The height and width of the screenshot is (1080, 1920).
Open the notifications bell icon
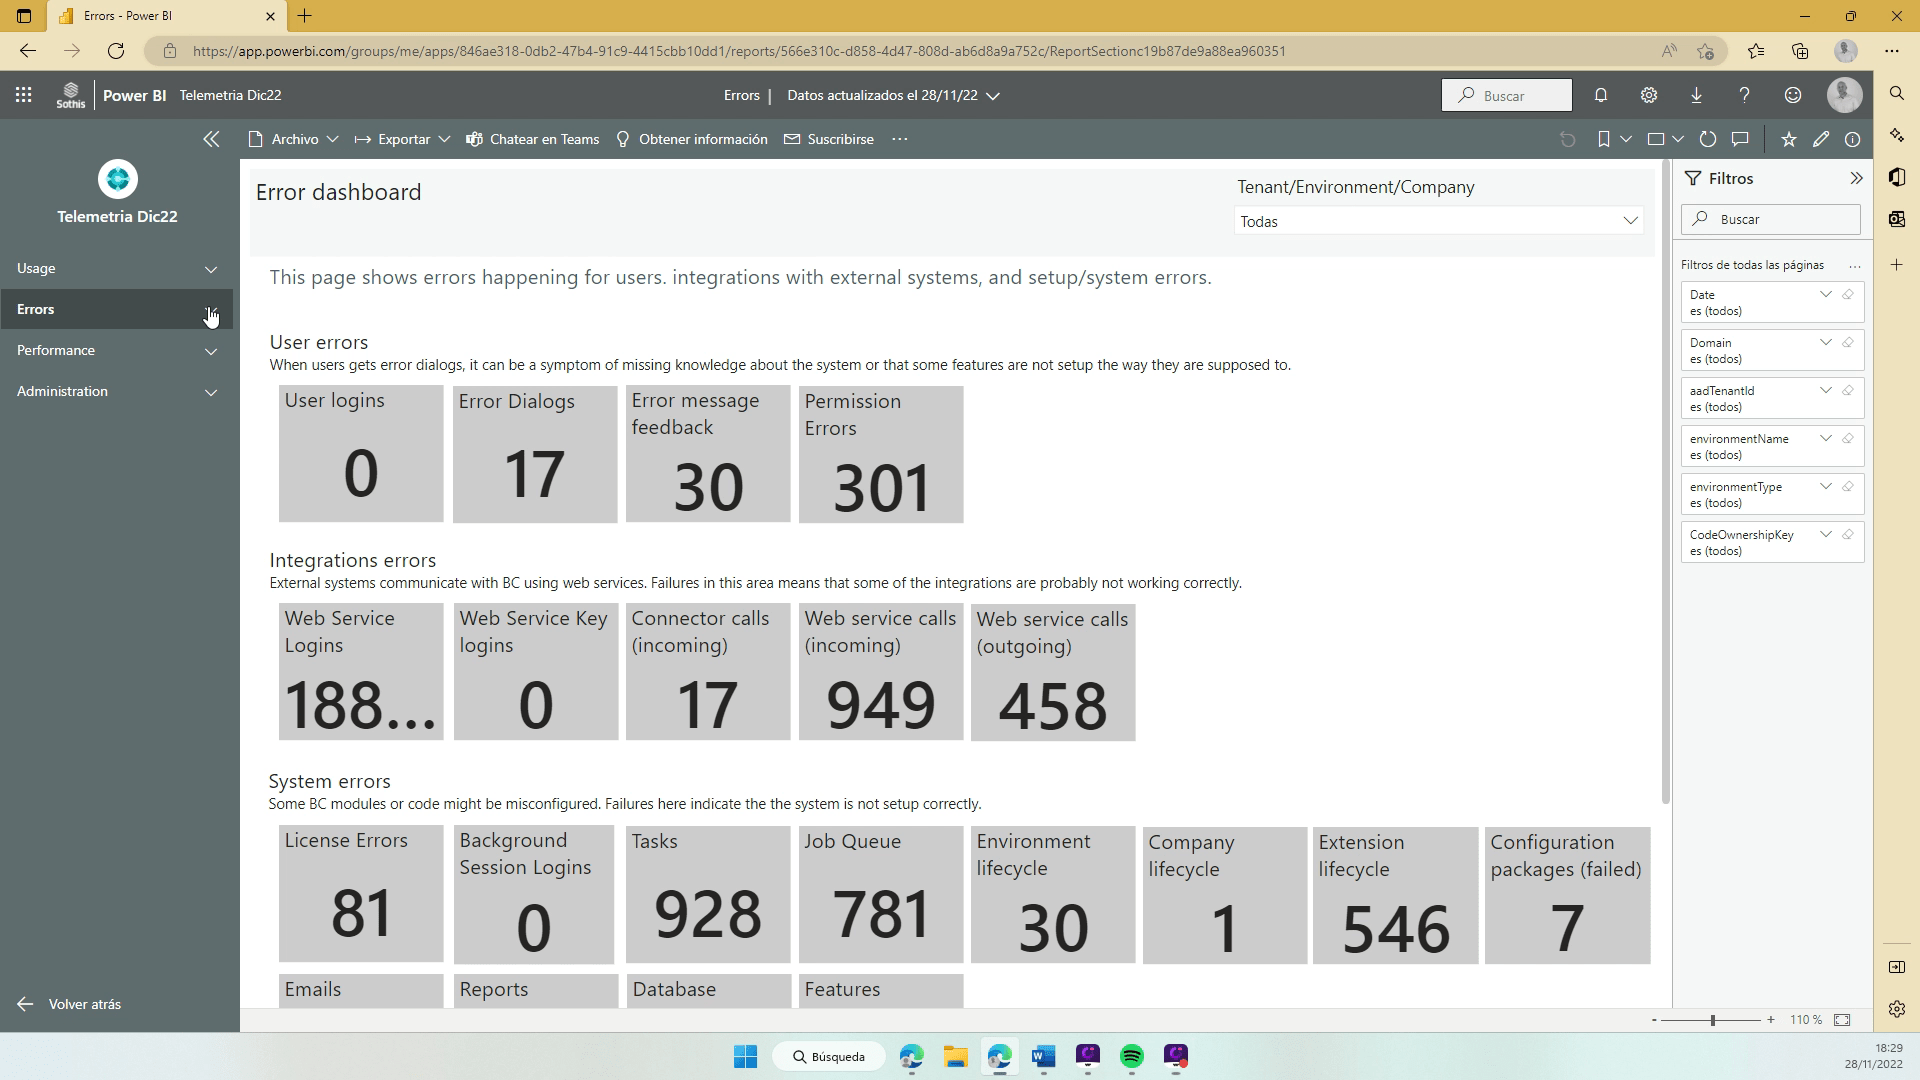tap(1601, 96)
